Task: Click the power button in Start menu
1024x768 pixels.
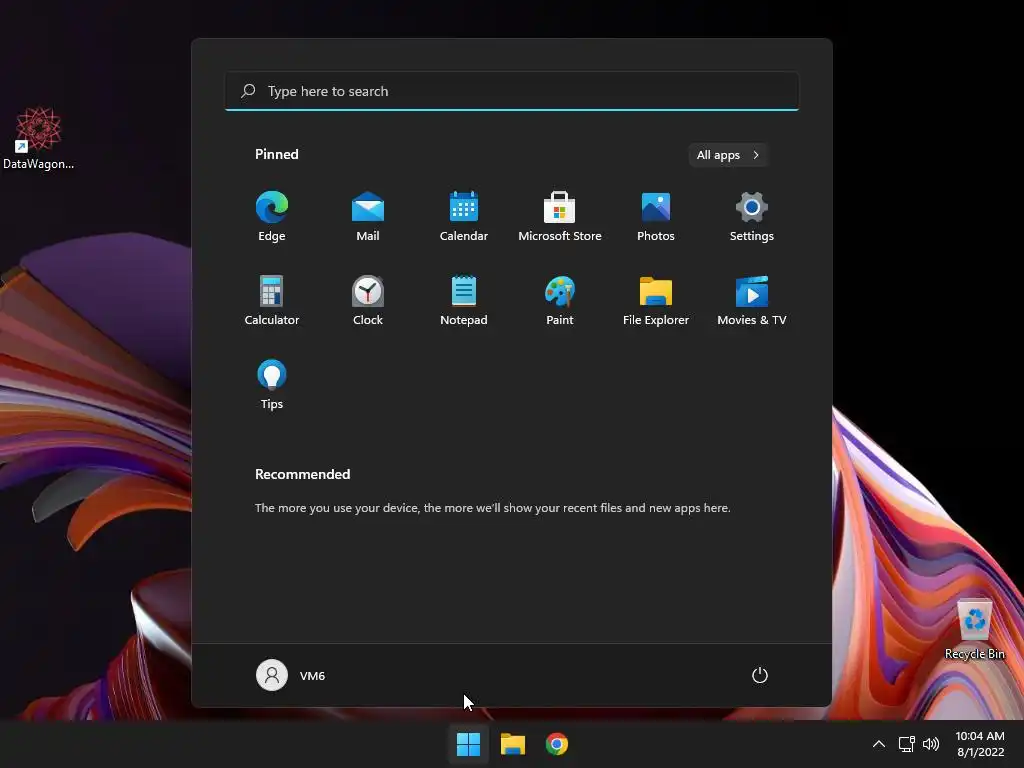Action: tap(760, 675)
